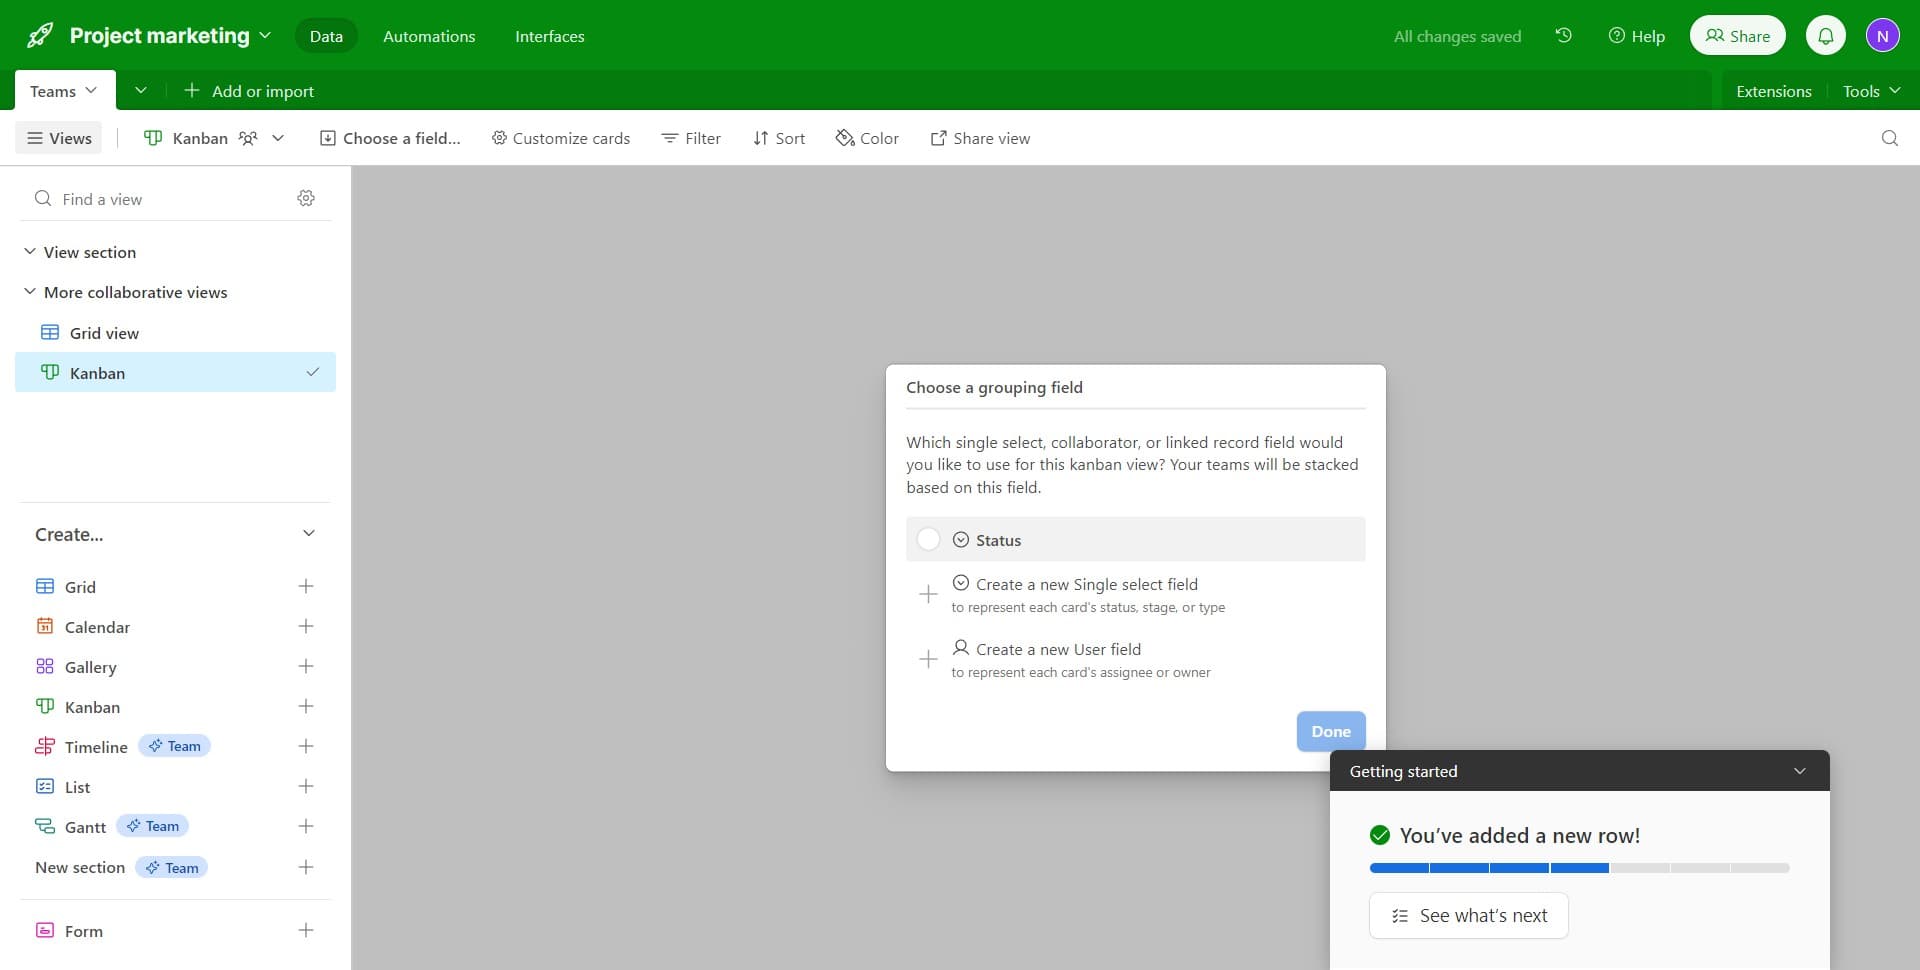Viewport: 1920px width, 970px height.
Task: Open Customize cards options
Action: tap(560, 138)
